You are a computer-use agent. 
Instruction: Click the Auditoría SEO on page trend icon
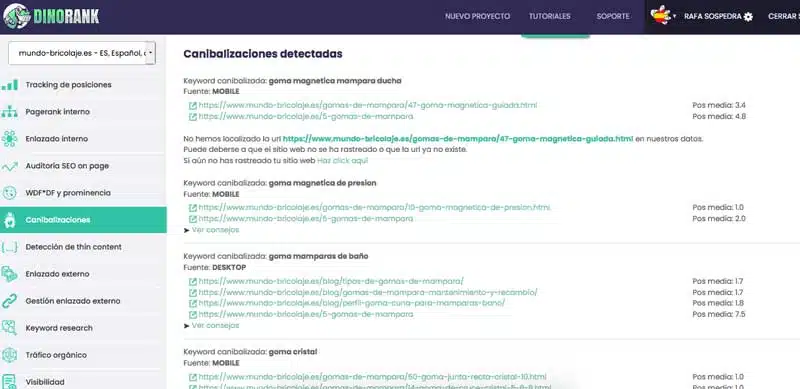pyautogui.click(x=10, y=166)
